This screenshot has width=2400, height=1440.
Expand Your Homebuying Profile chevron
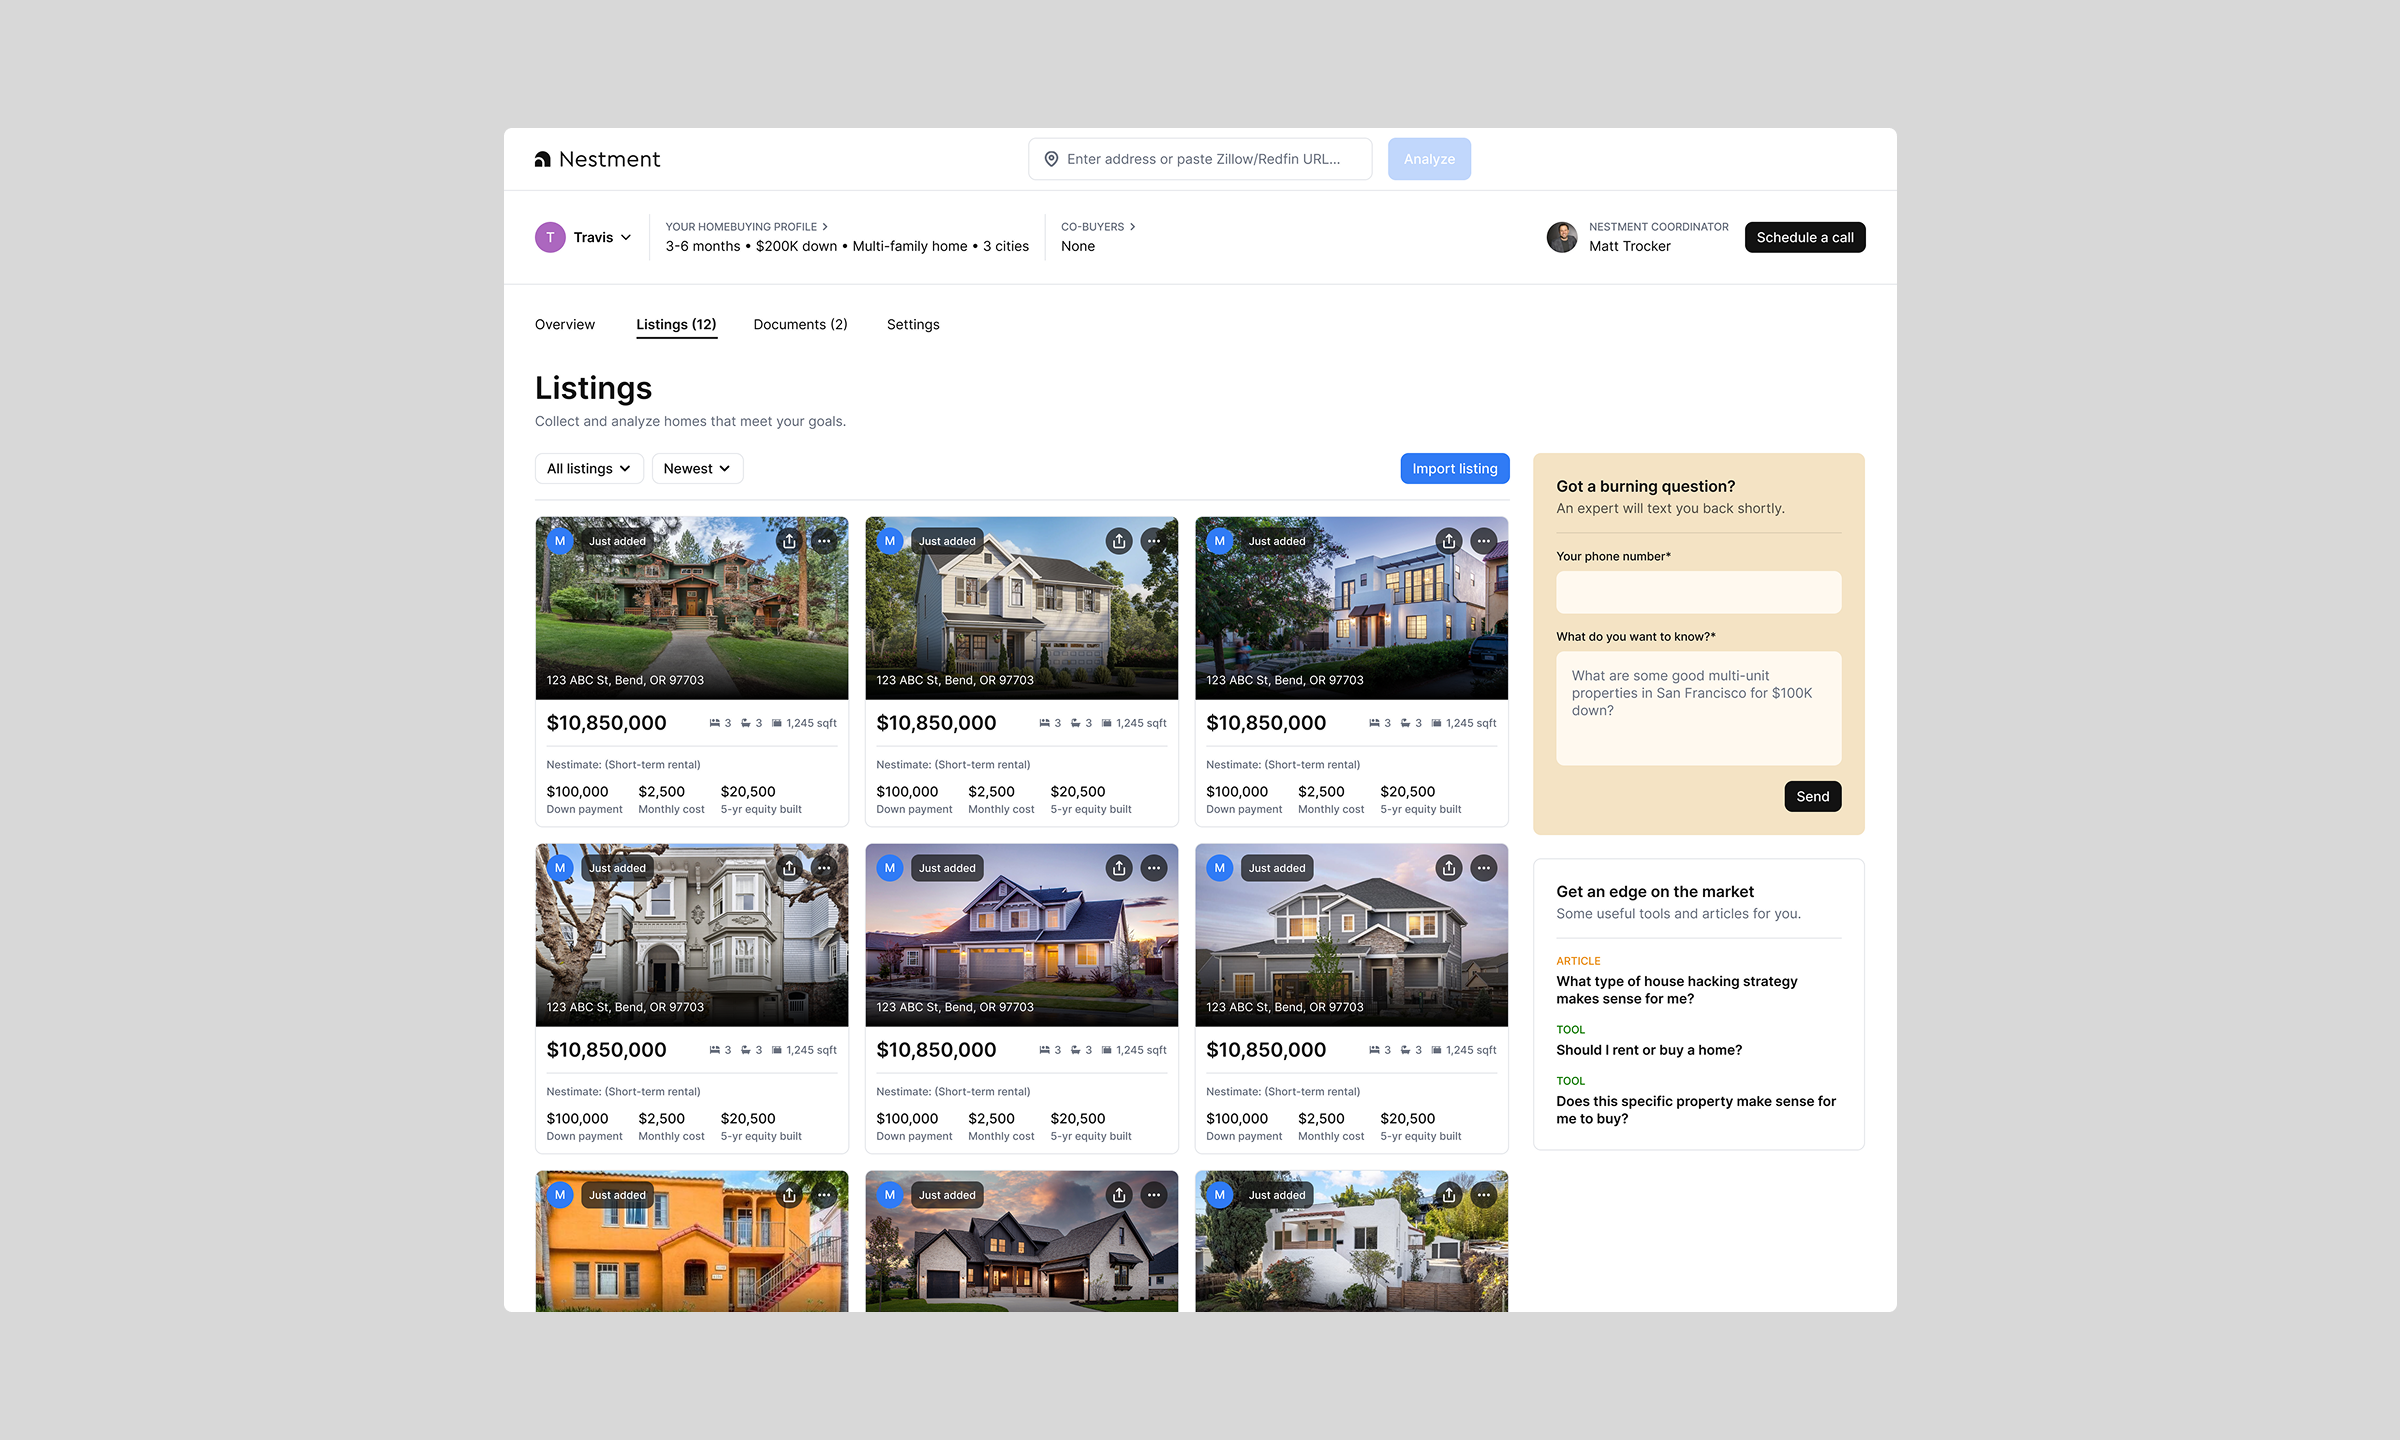point(825,227)
